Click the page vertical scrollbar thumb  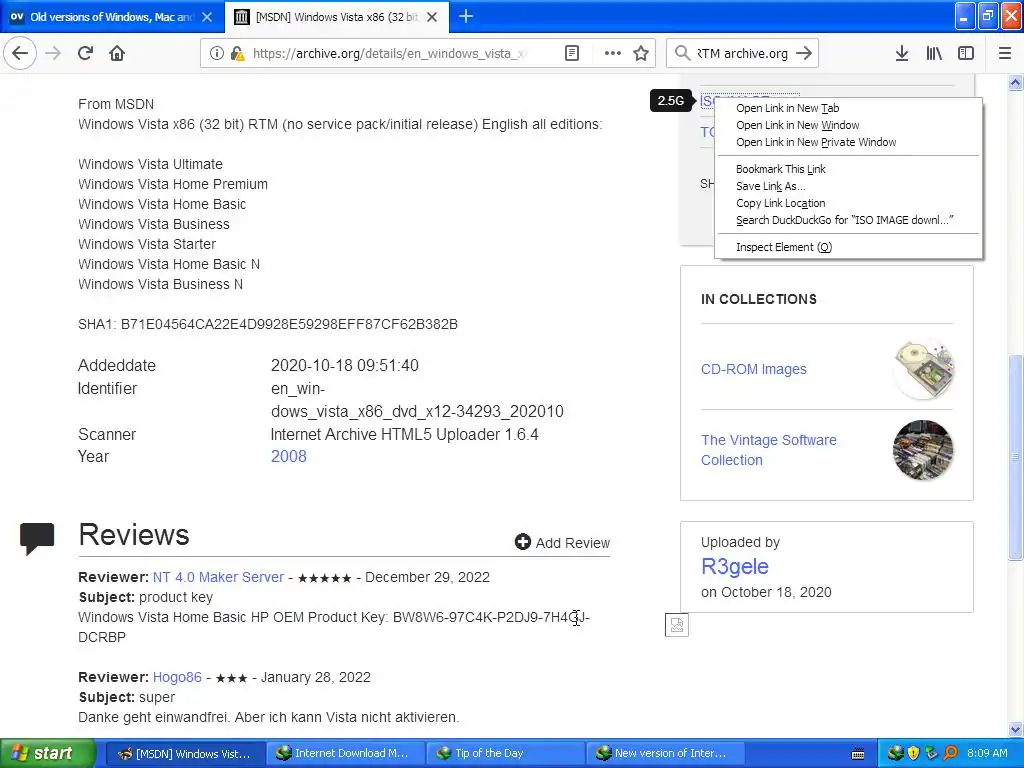(1015, 457)
